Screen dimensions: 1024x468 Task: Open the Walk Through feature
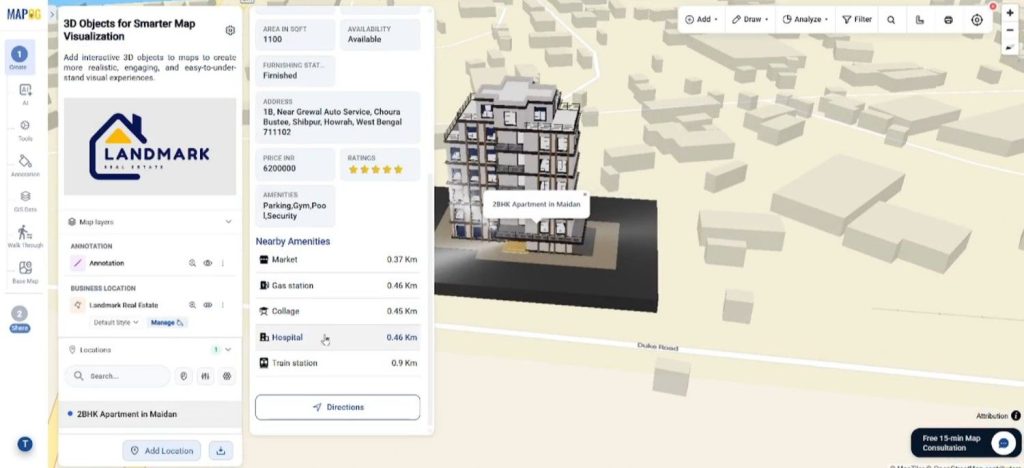click(x=25, y=236)
